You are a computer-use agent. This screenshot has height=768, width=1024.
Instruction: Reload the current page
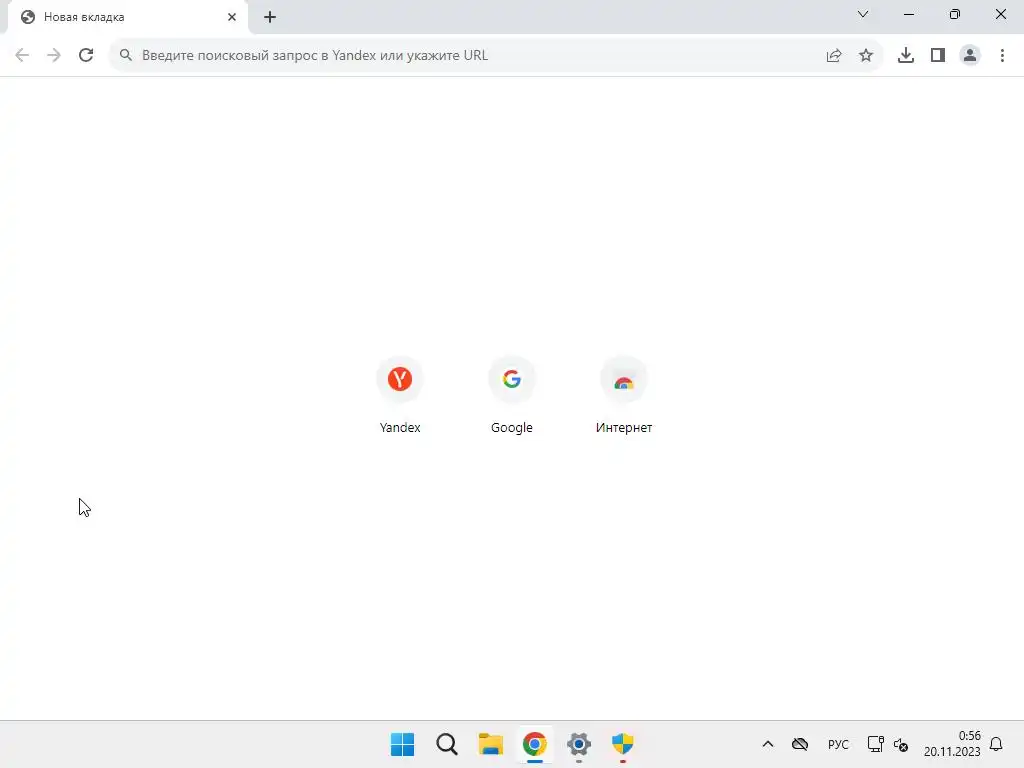click(x=86, y=56)
